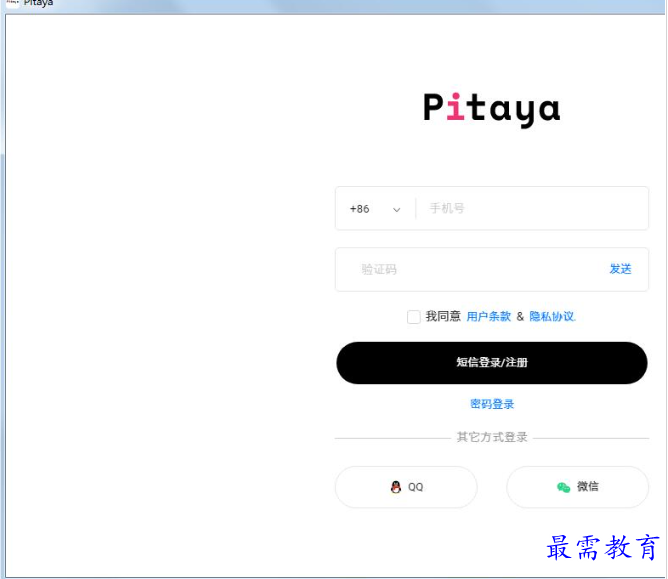Open the 隐私协议 privacy policy link
The image size is (668, 579).
[552, 316]
